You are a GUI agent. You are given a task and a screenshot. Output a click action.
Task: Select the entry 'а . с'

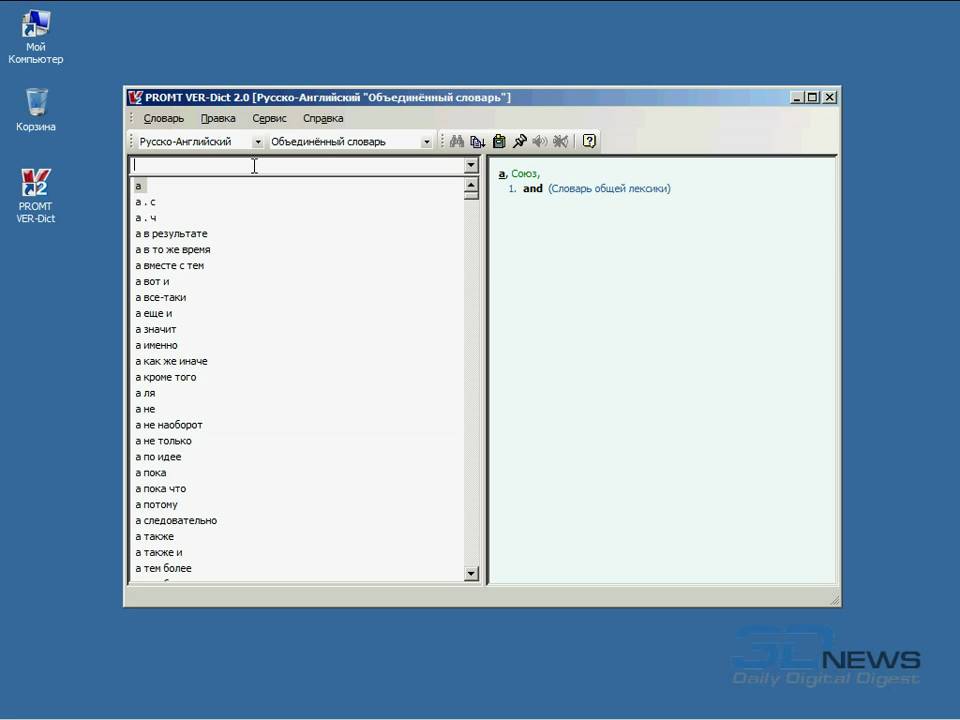pos(146,202)
